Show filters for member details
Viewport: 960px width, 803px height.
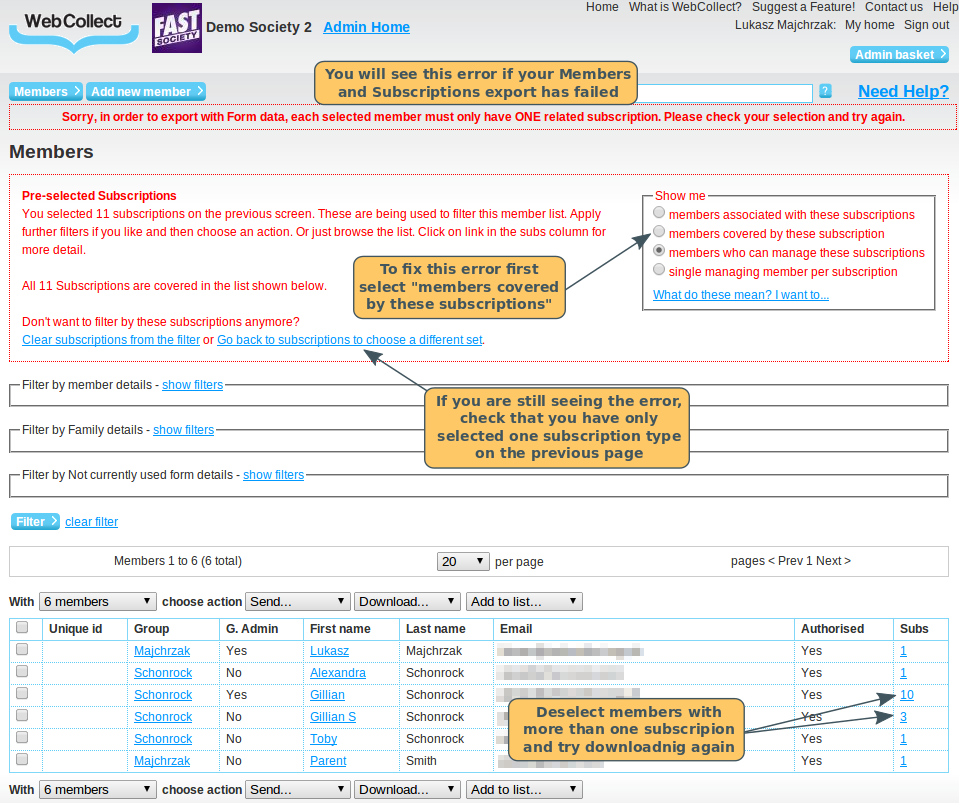pos(192,384)
